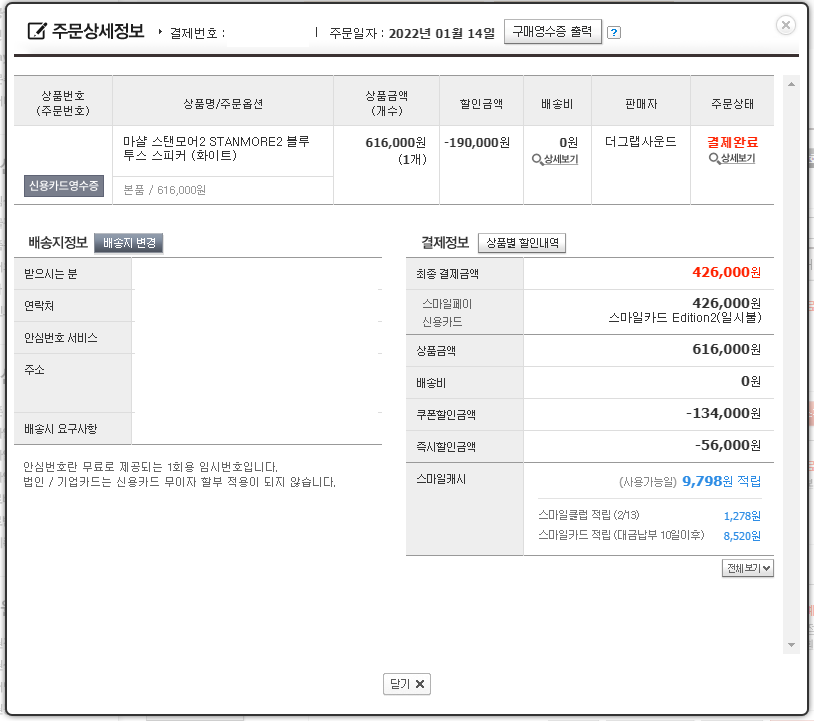Click the 배송지 변경 button
Screen dimensions: 814x721
point(129,243)
